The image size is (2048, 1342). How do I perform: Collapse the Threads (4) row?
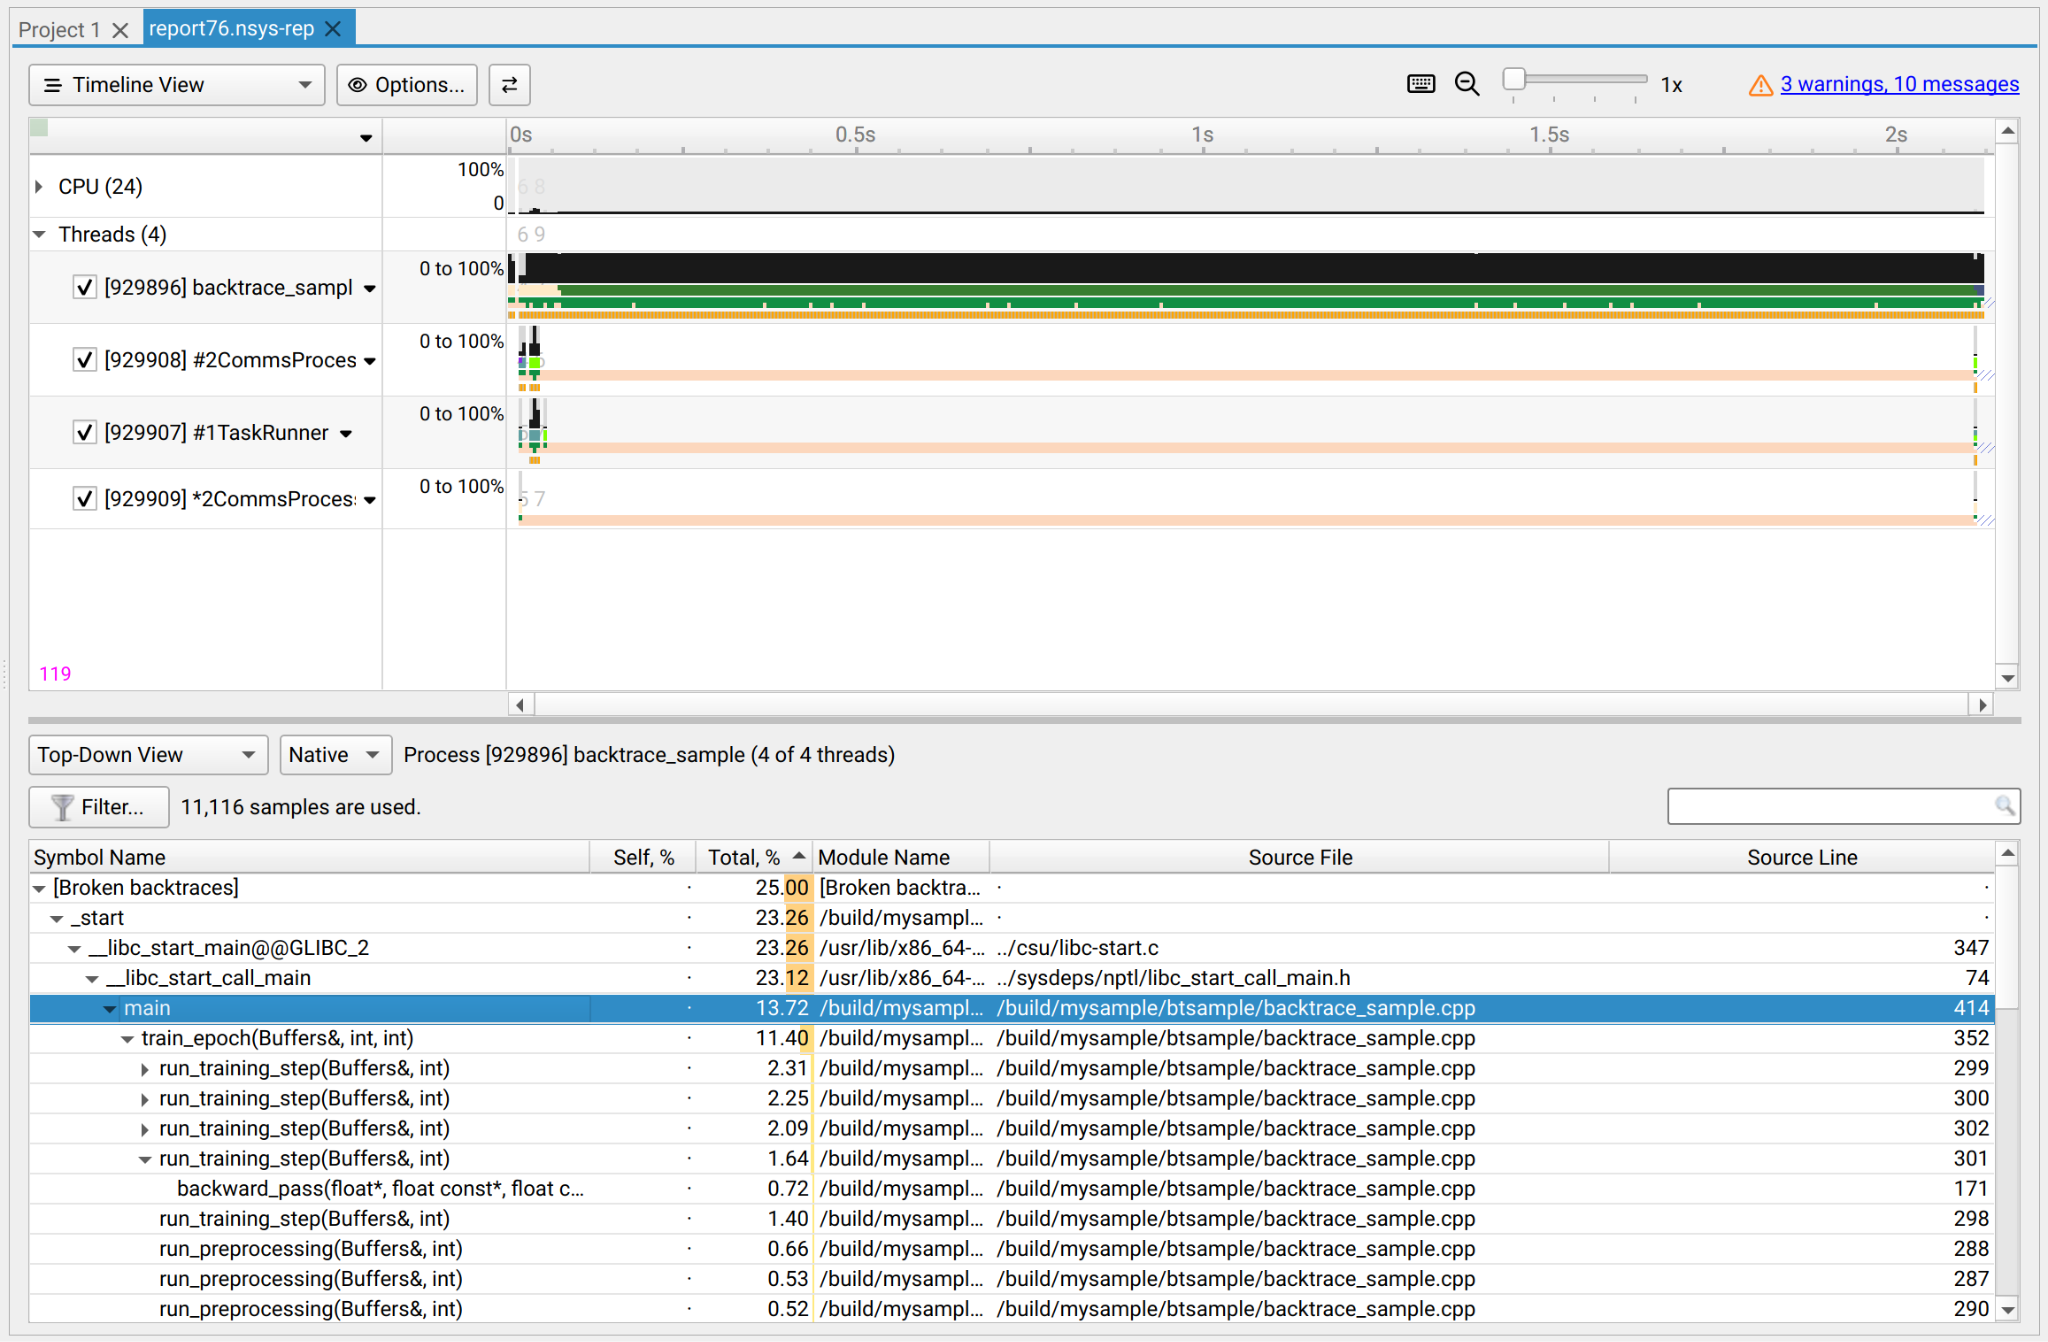tap(39, 234)
